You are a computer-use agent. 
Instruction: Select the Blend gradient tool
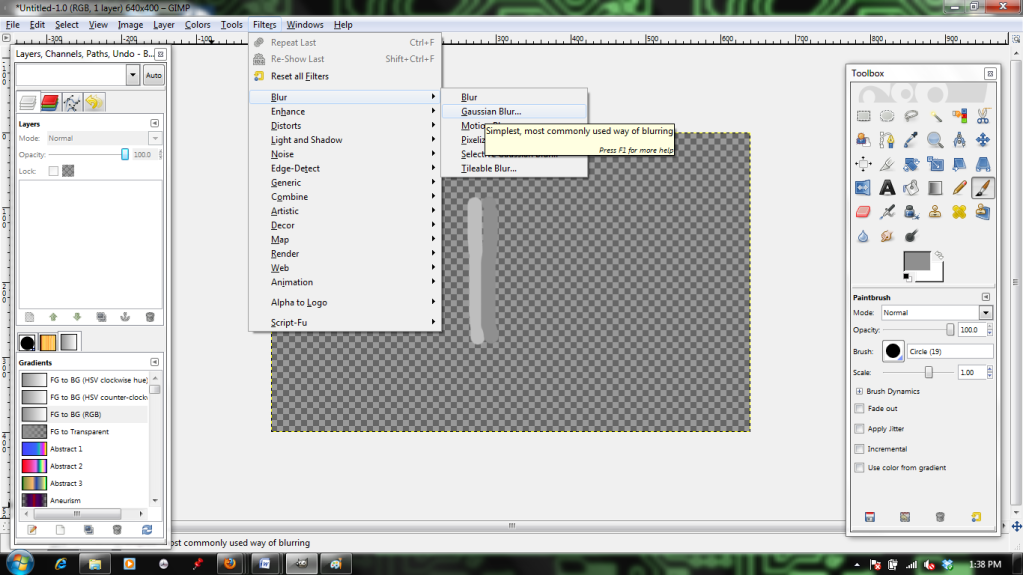tap(935, 188)
